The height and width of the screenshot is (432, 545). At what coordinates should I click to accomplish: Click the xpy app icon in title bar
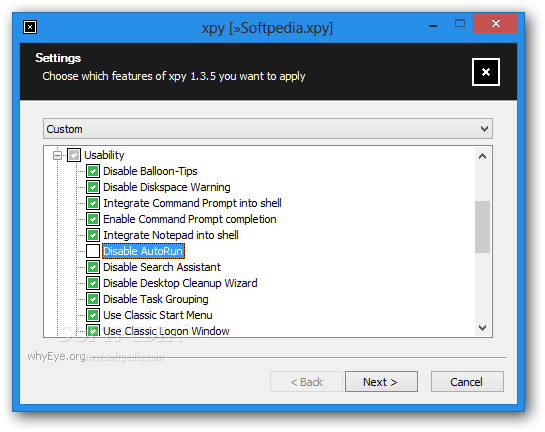[30, 27]
